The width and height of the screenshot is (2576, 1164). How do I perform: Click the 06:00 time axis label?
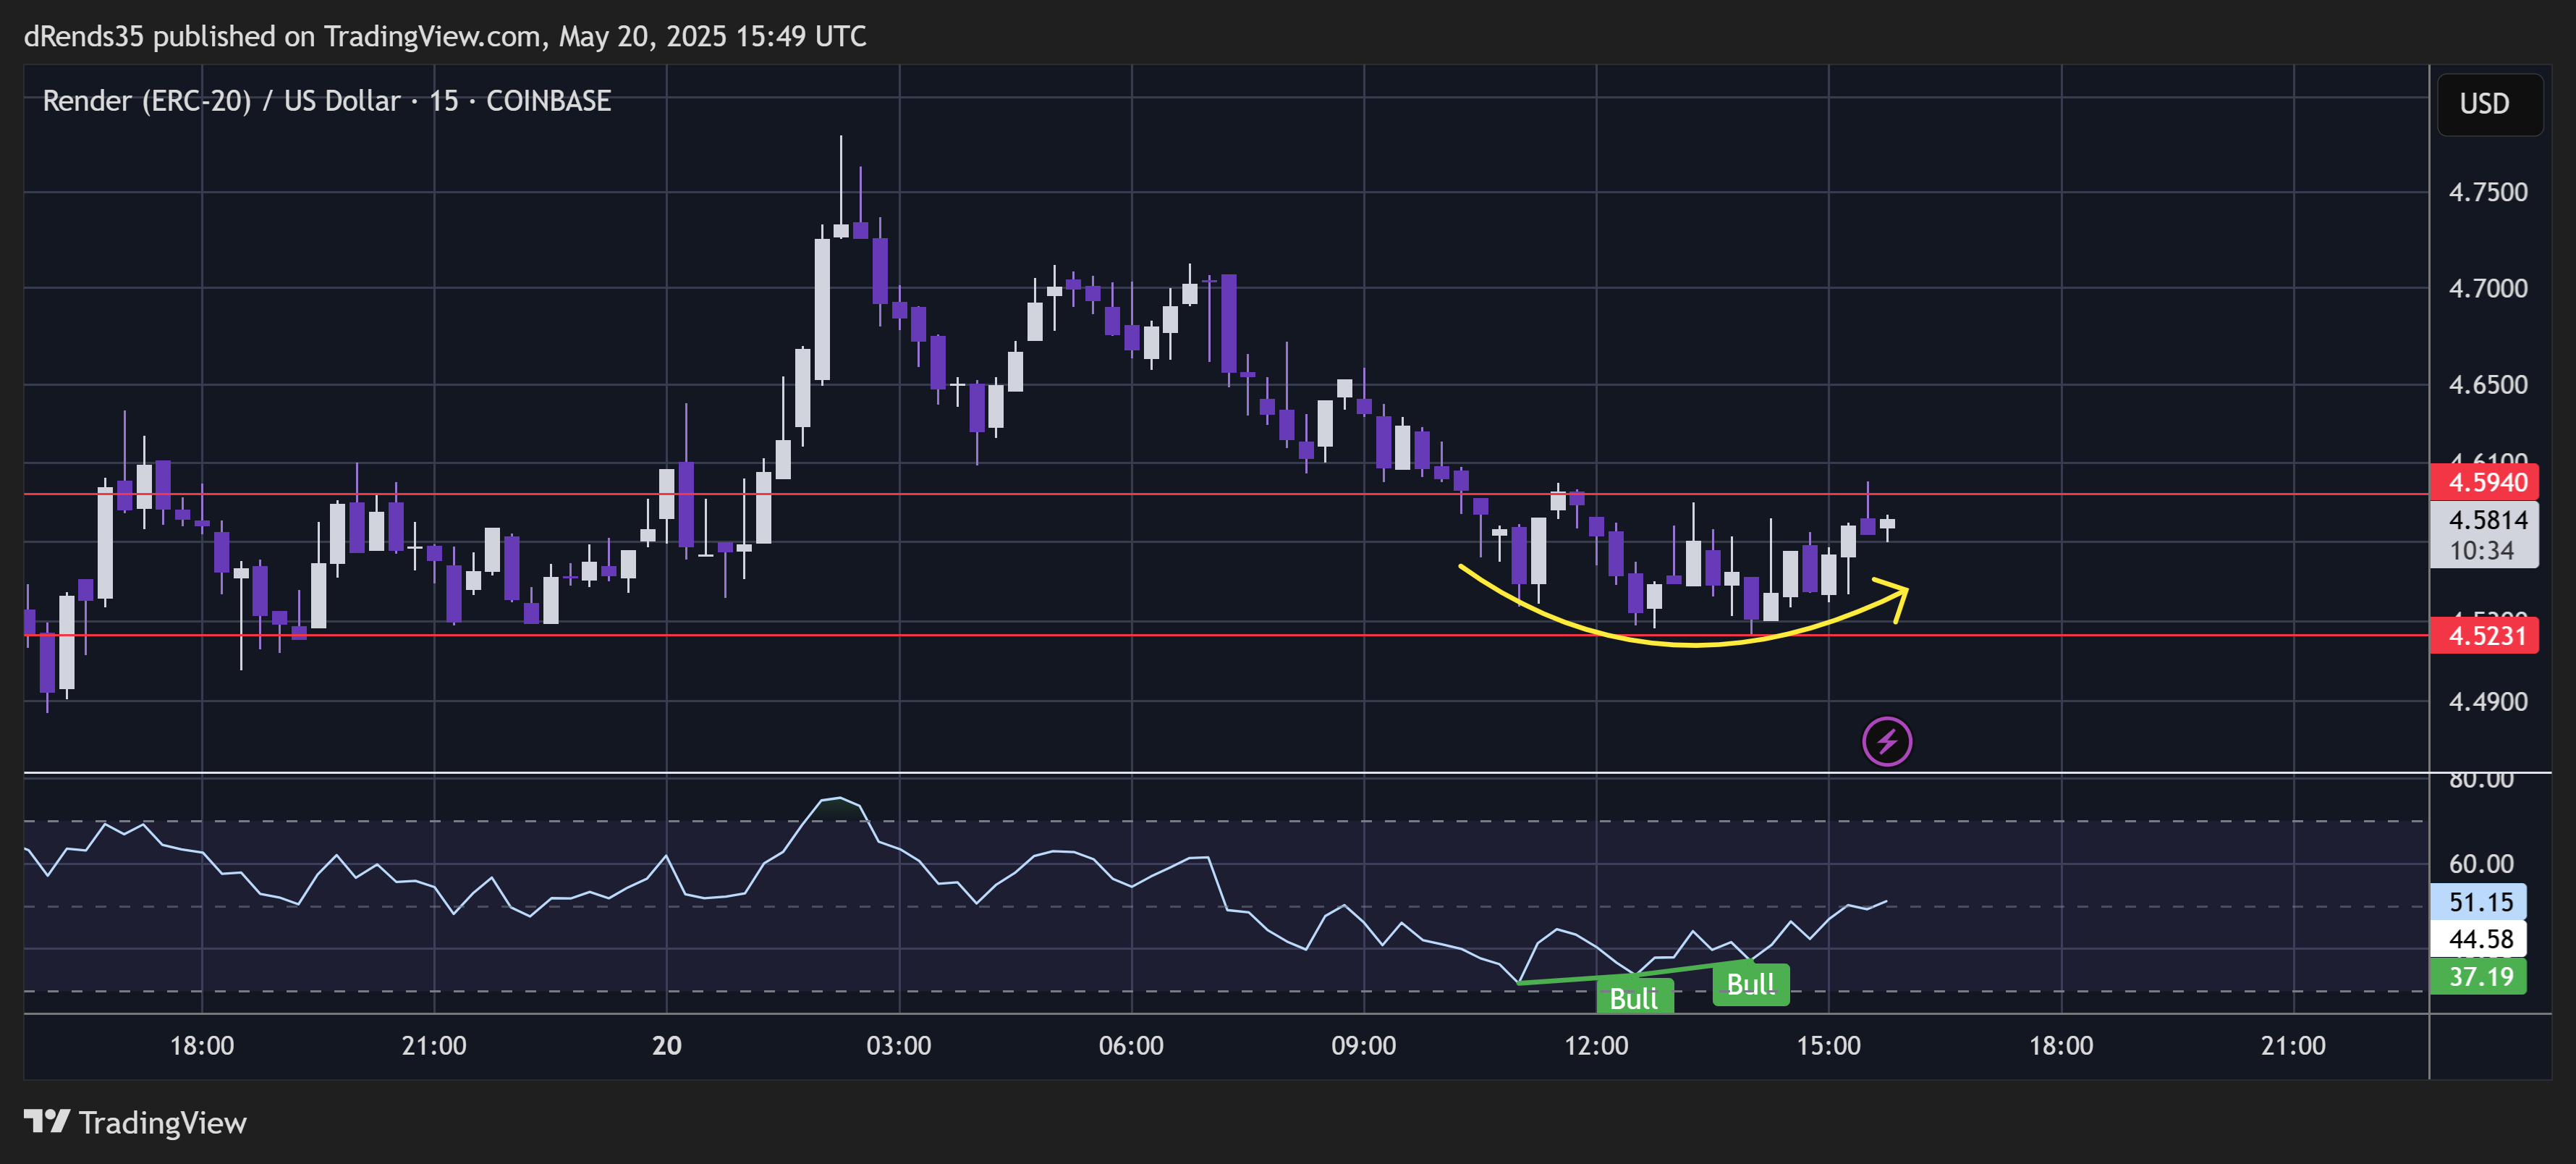tap(1131, 1046)
